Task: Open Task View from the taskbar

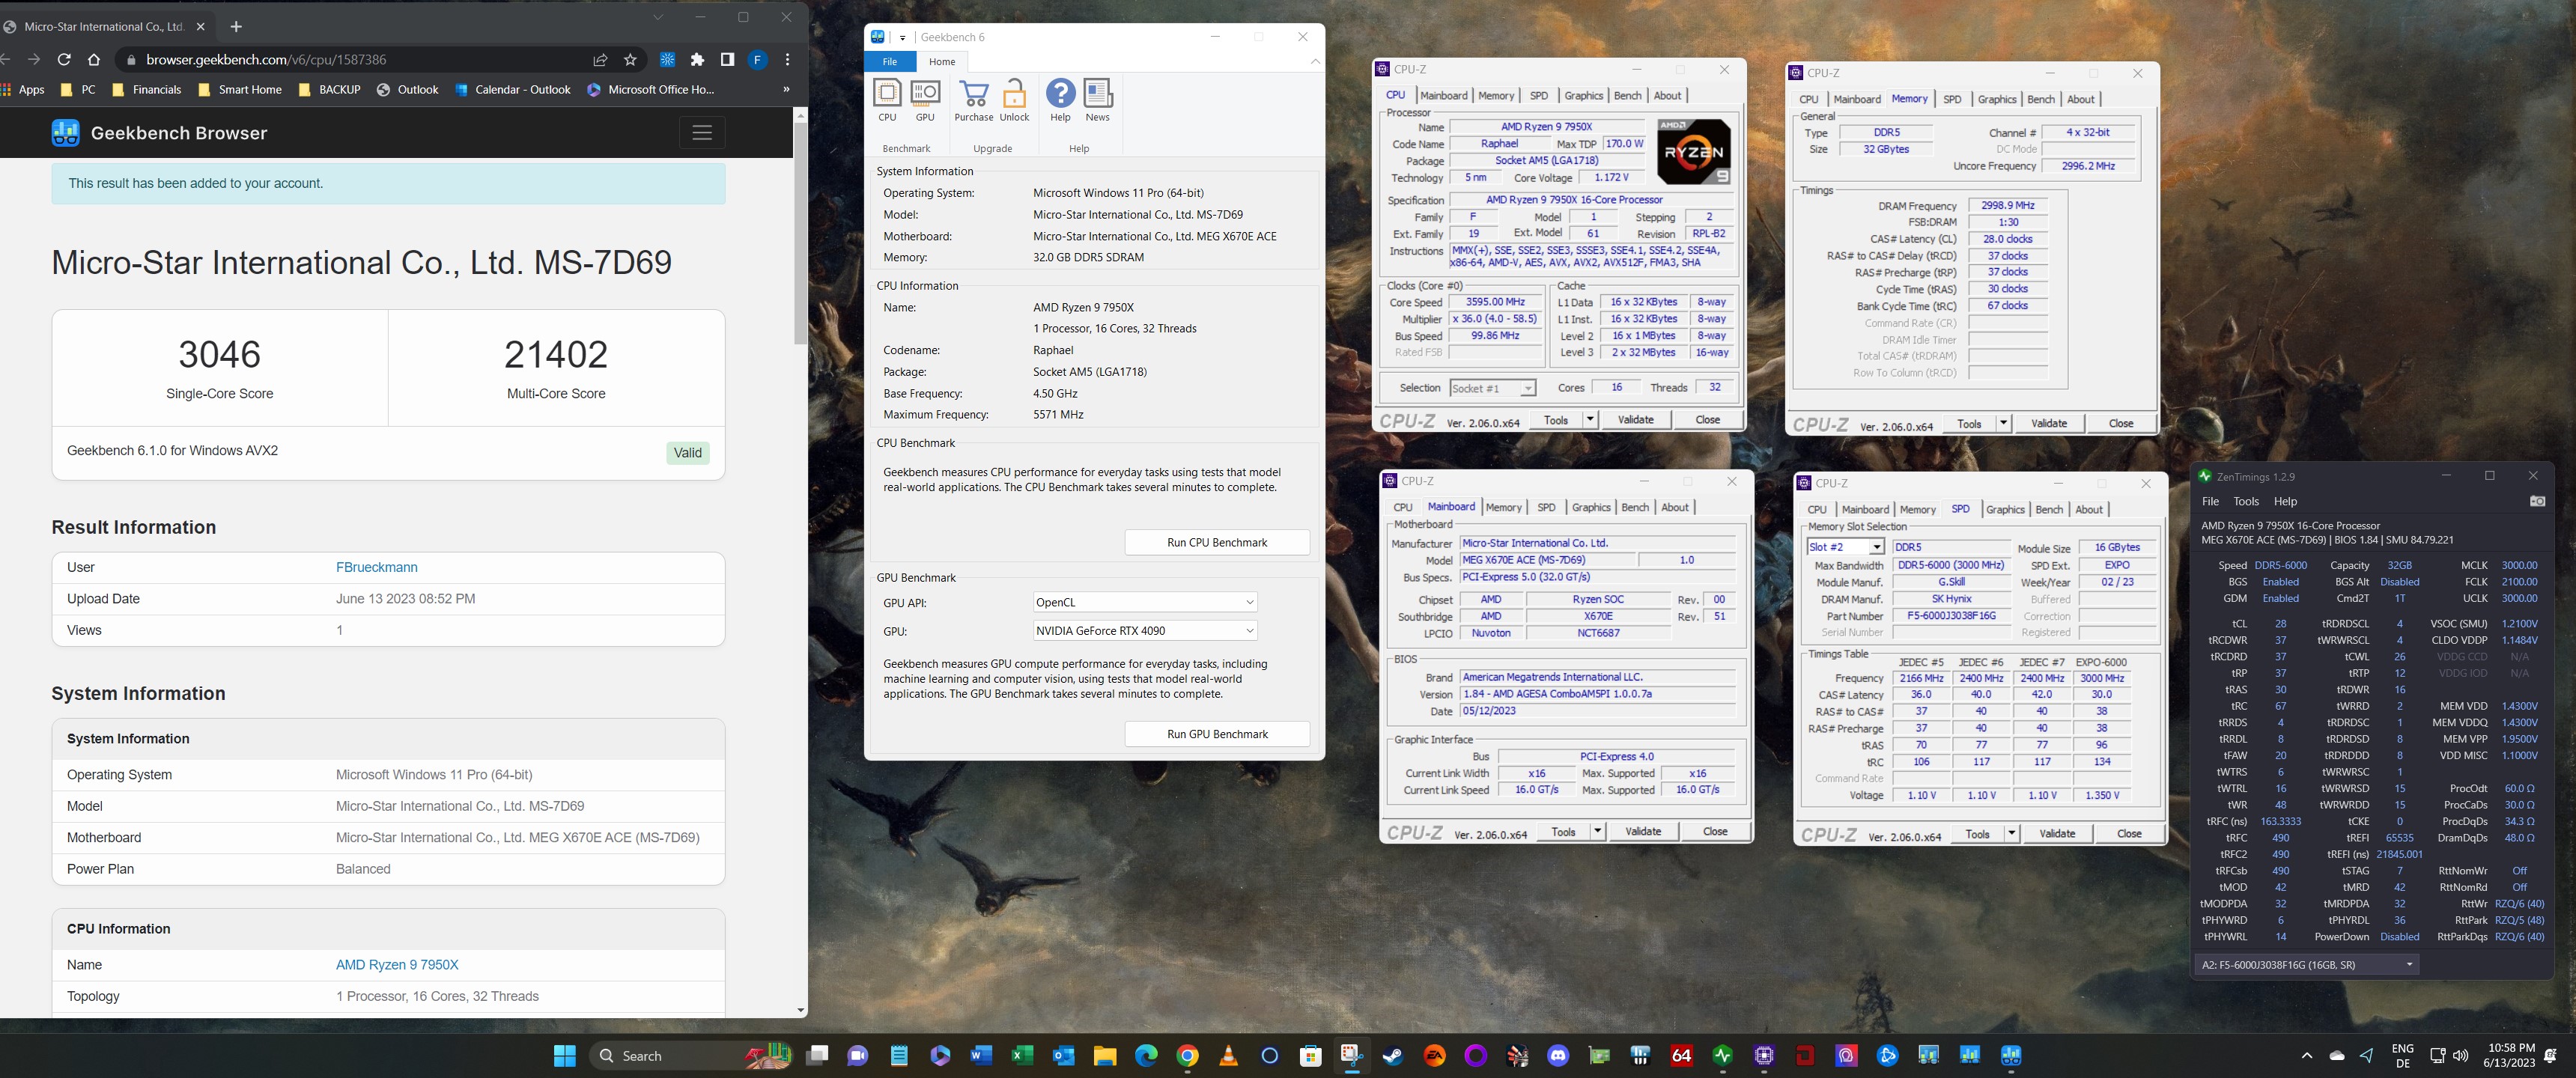Action: [817, 1055]
